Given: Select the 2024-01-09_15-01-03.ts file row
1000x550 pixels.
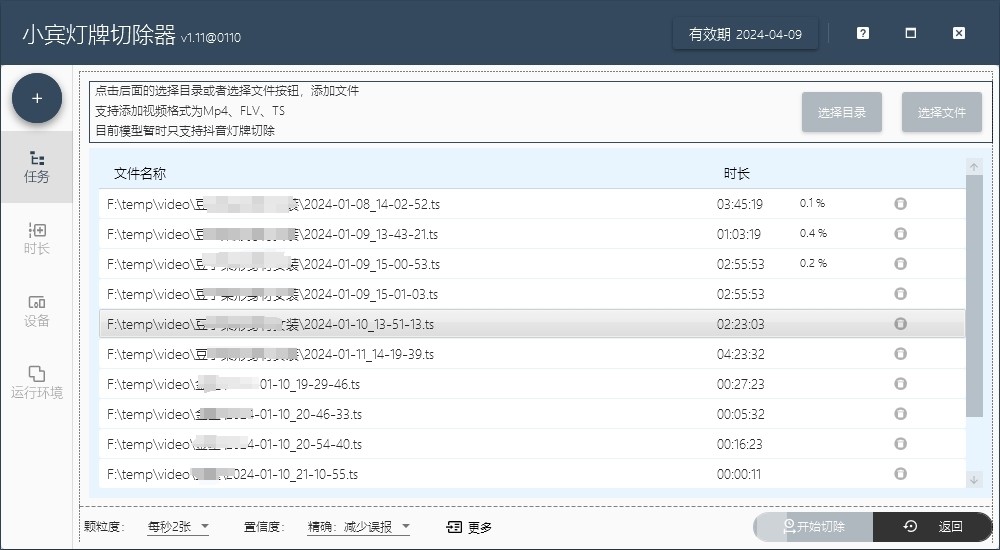Looking at the screenshot, I should tap(400, 294).
